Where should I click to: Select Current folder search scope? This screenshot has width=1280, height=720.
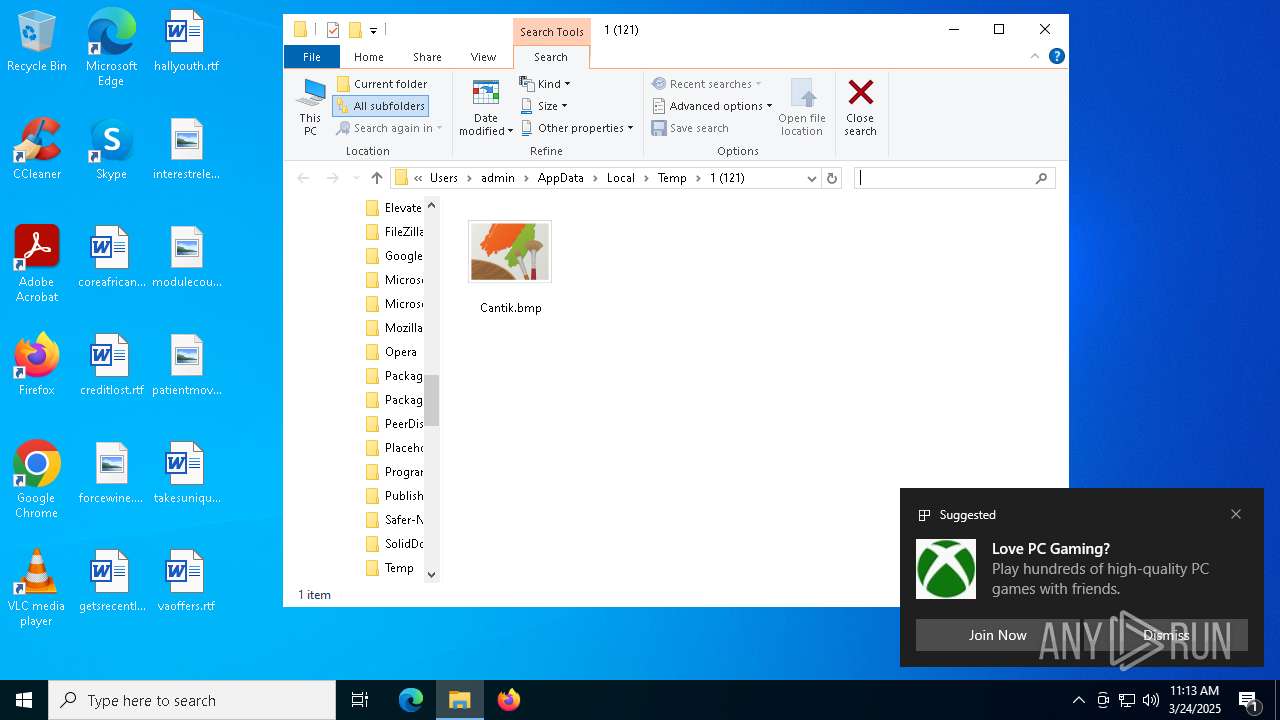[x=382, y=84]
